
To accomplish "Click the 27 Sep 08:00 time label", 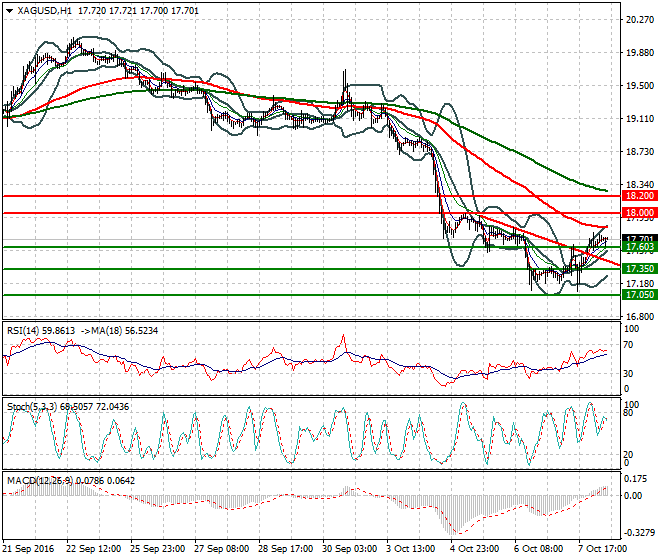I will (x=222, y=549).
